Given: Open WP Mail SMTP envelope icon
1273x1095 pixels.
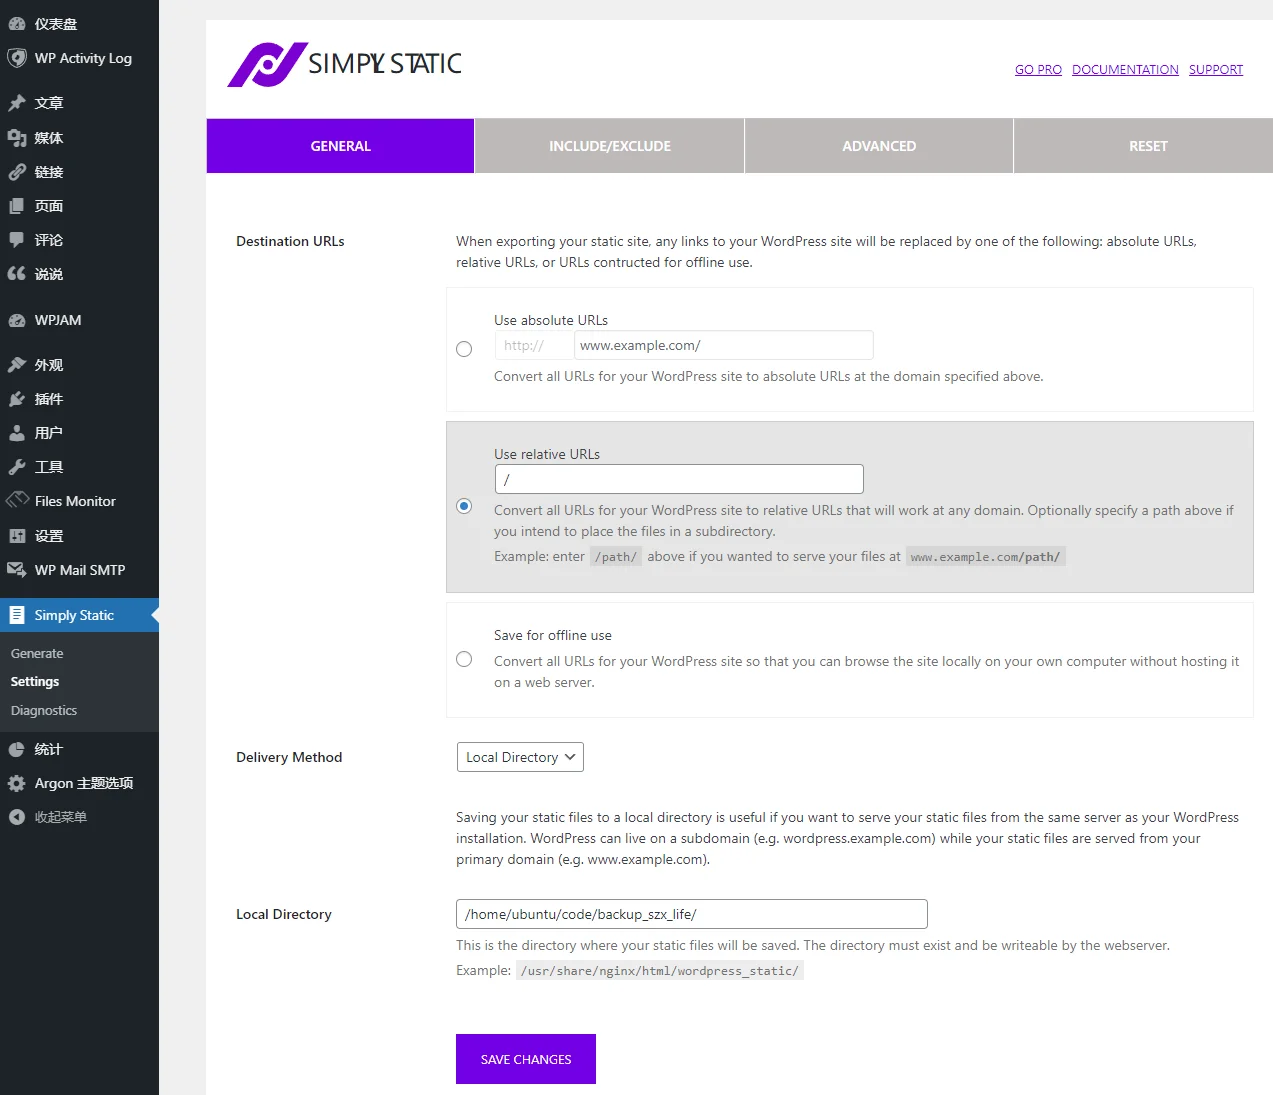Looking at the screenshot, I should click(x=17, y=570).
